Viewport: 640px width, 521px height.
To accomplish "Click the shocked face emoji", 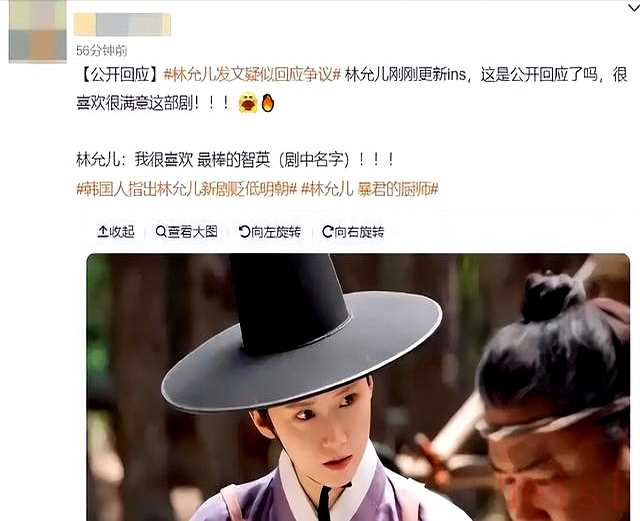I will pyautogui.click(x=248, y=103).
